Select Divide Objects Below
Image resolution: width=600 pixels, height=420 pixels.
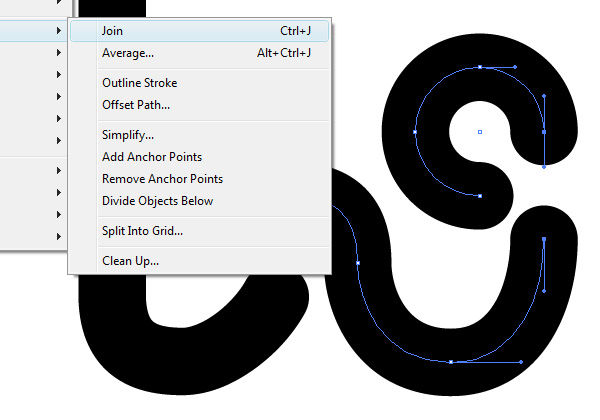point(199,201)
